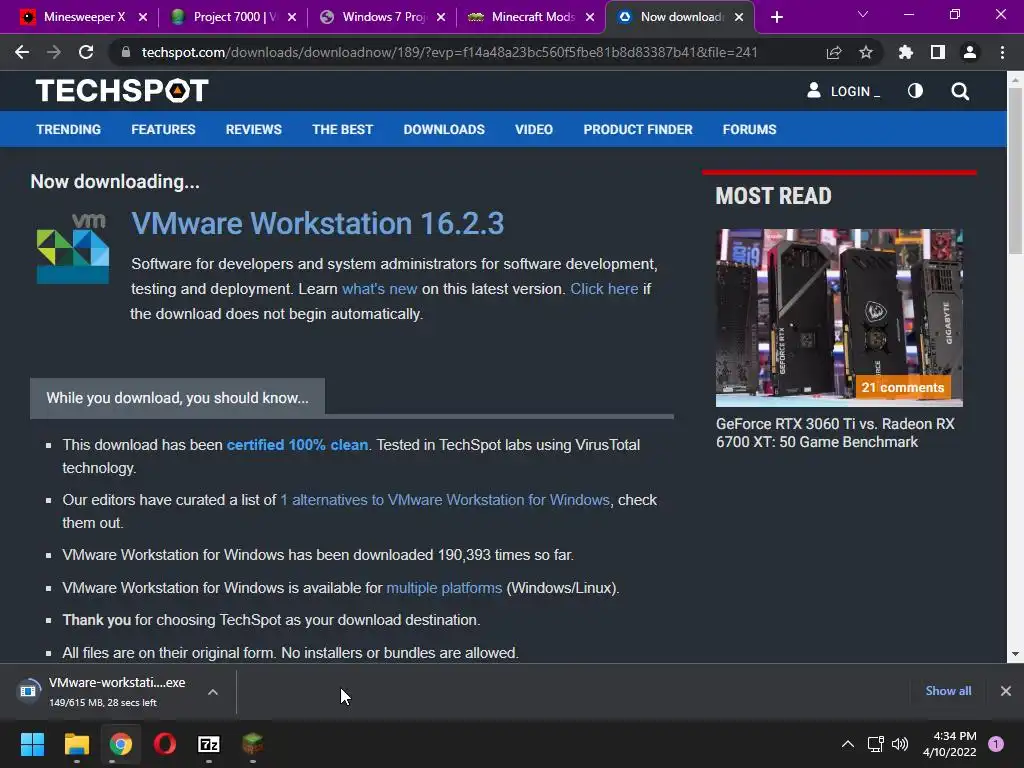Open the GPU benchmark article thumbnail
The height and width of the screenshot is (768, 1024).
(839, 317)
